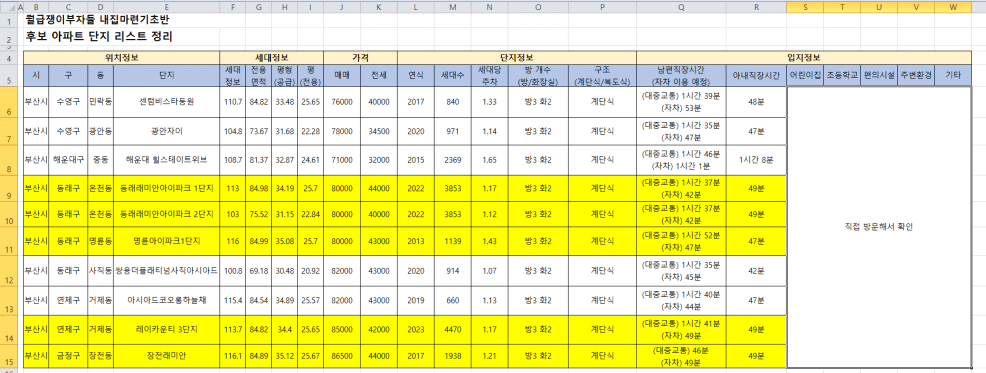Click the '구조 (계단식/복도식)' header cell
The image size is (986, 373).
pyautogui.click(x=602, y=75)
